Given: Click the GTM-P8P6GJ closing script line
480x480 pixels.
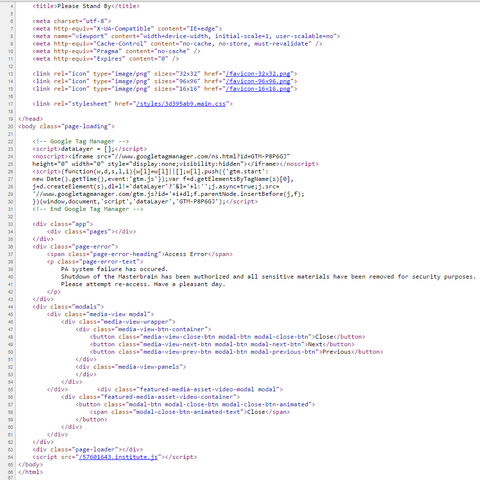Looking at the screenshot, I should [x=145, y=201].
